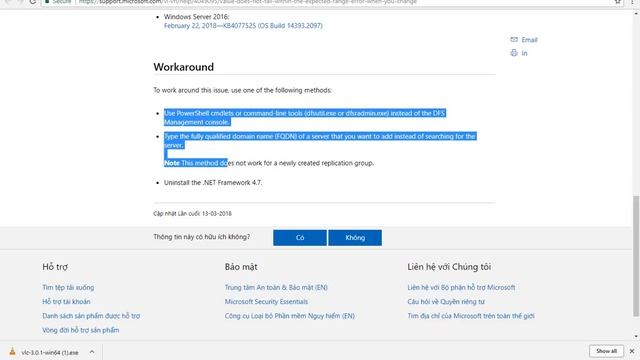Viewport: 640px width, 360px height.
Task: Click the 'Liên hệ với Chúng tôi' footer heading
Action: 449,267
